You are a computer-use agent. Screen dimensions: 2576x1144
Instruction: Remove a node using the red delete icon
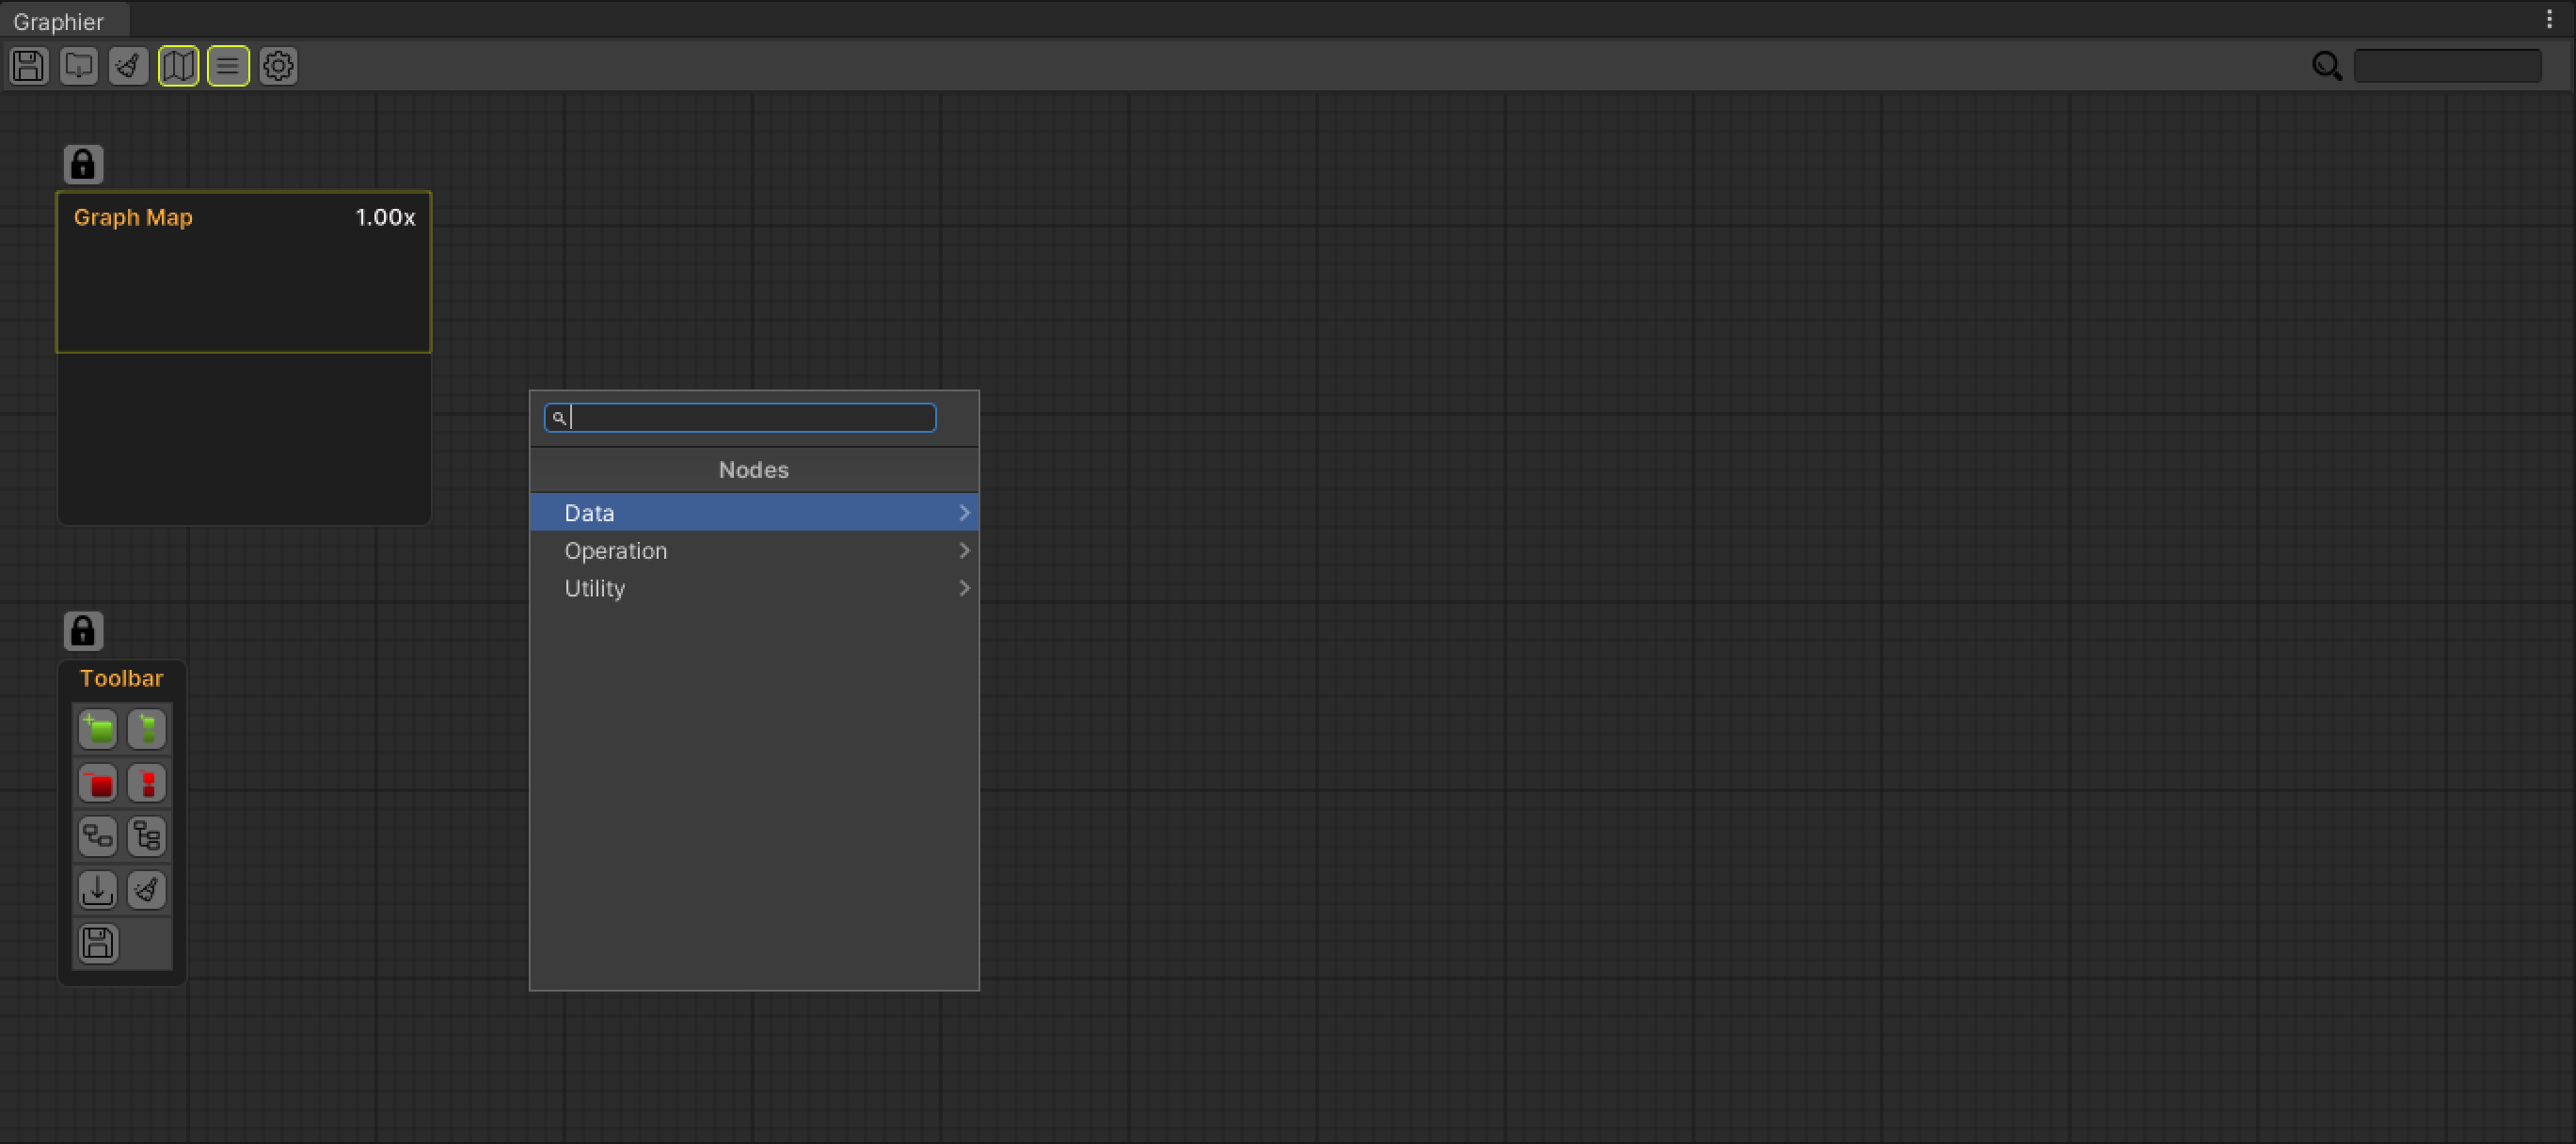pos(98,783)
